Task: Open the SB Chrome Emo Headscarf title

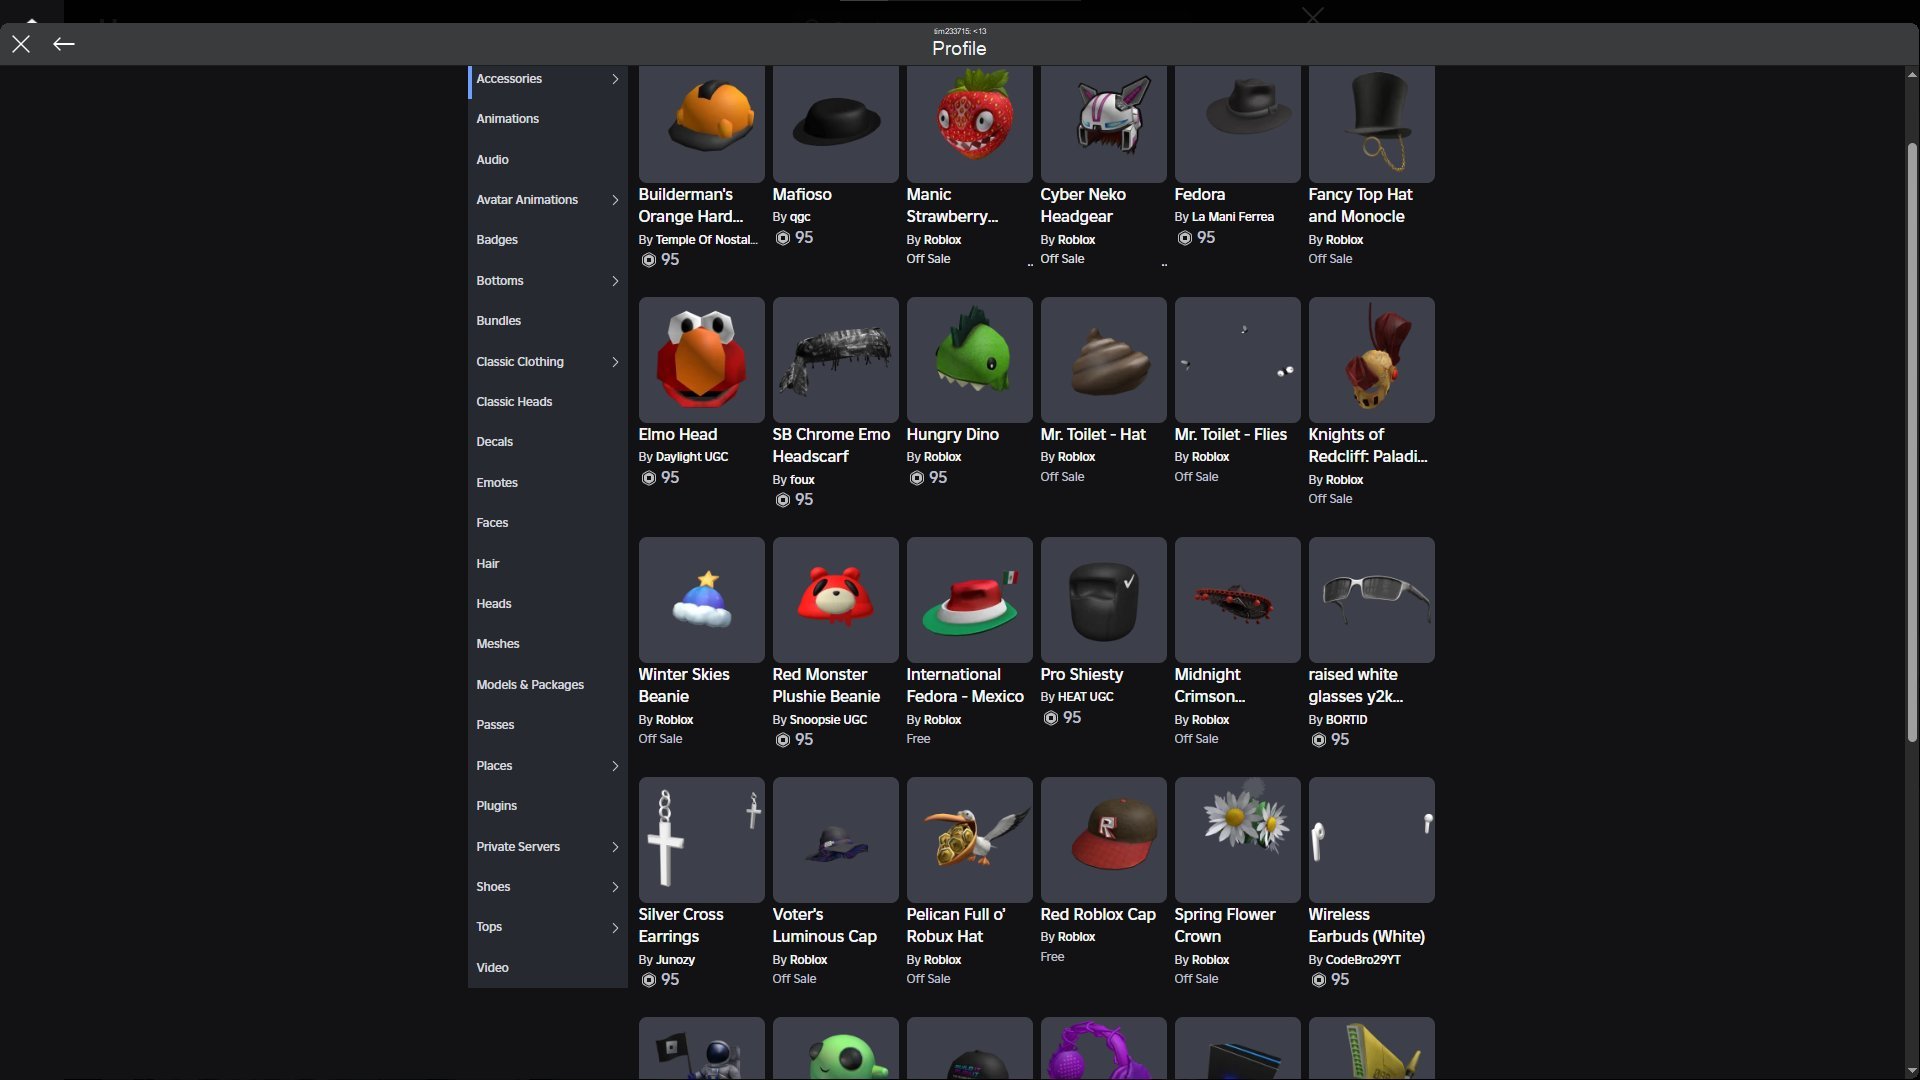Action: [x=831, y=445]
